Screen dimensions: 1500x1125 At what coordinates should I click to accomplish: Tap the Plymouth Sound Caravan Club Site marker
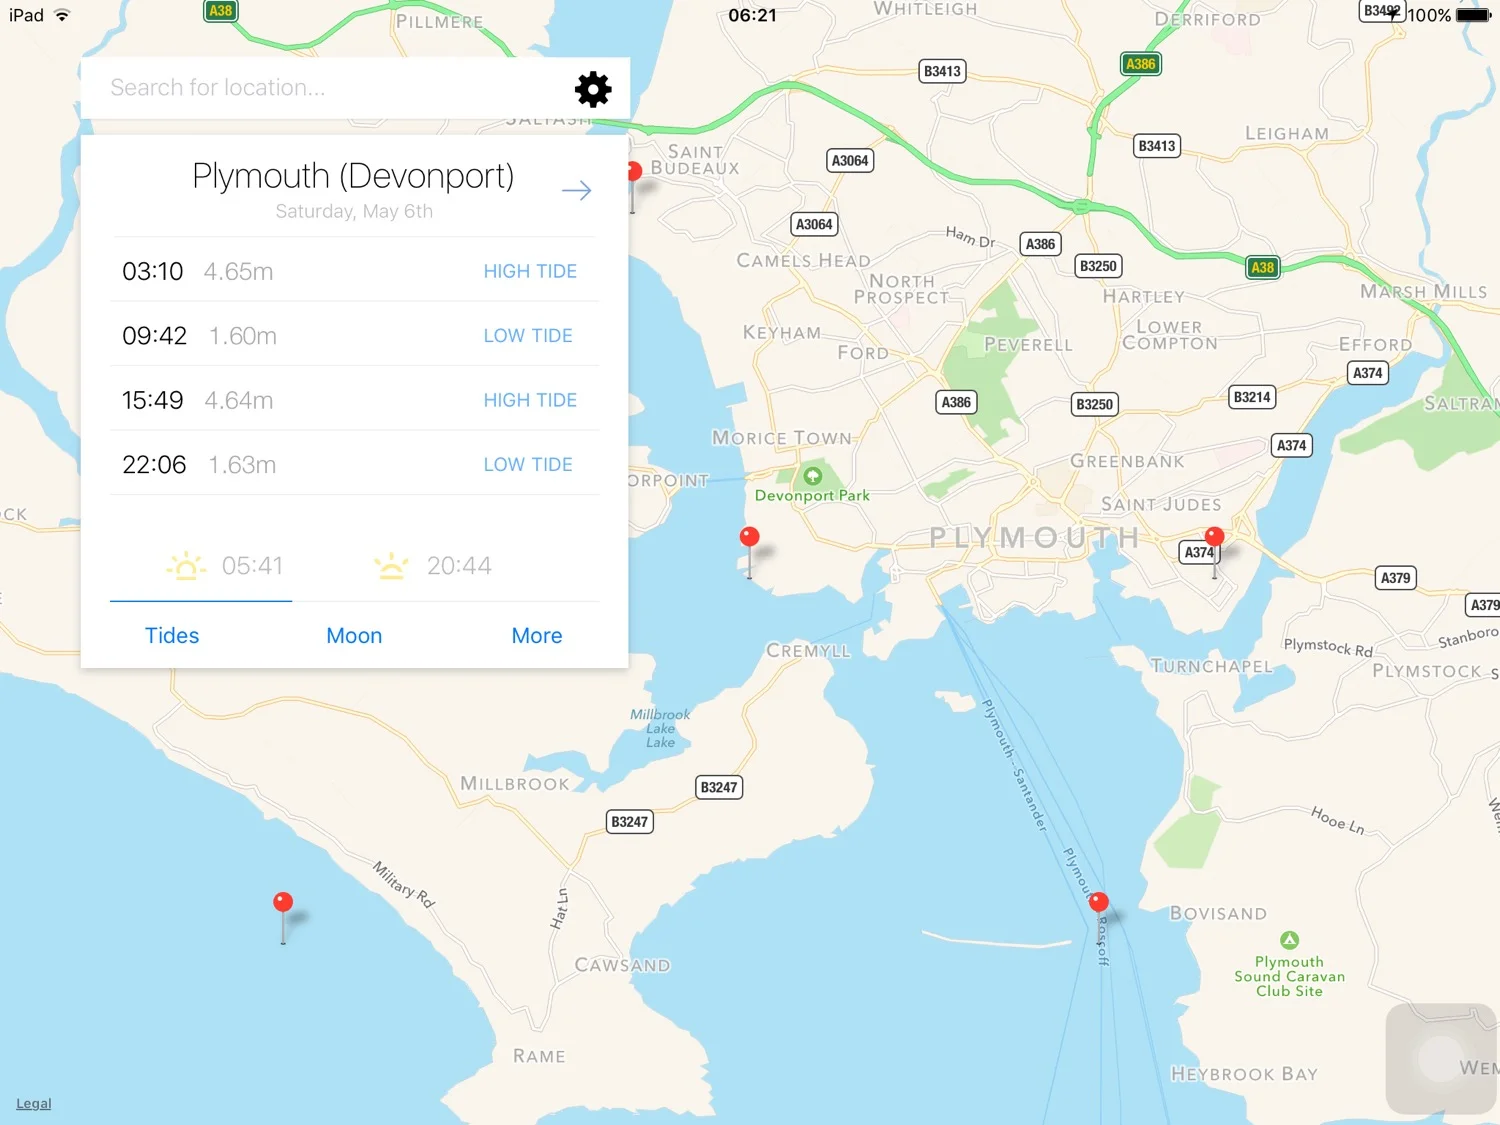(x=1290, y=940)
